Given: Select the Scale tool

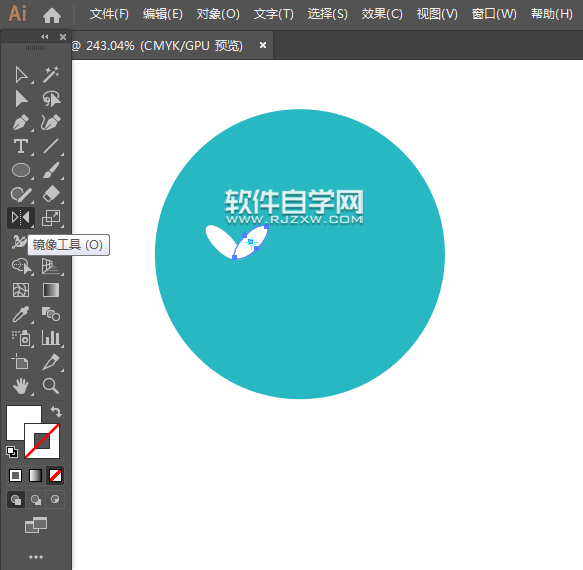Looking at the screenshot, I should click(51, 218).
